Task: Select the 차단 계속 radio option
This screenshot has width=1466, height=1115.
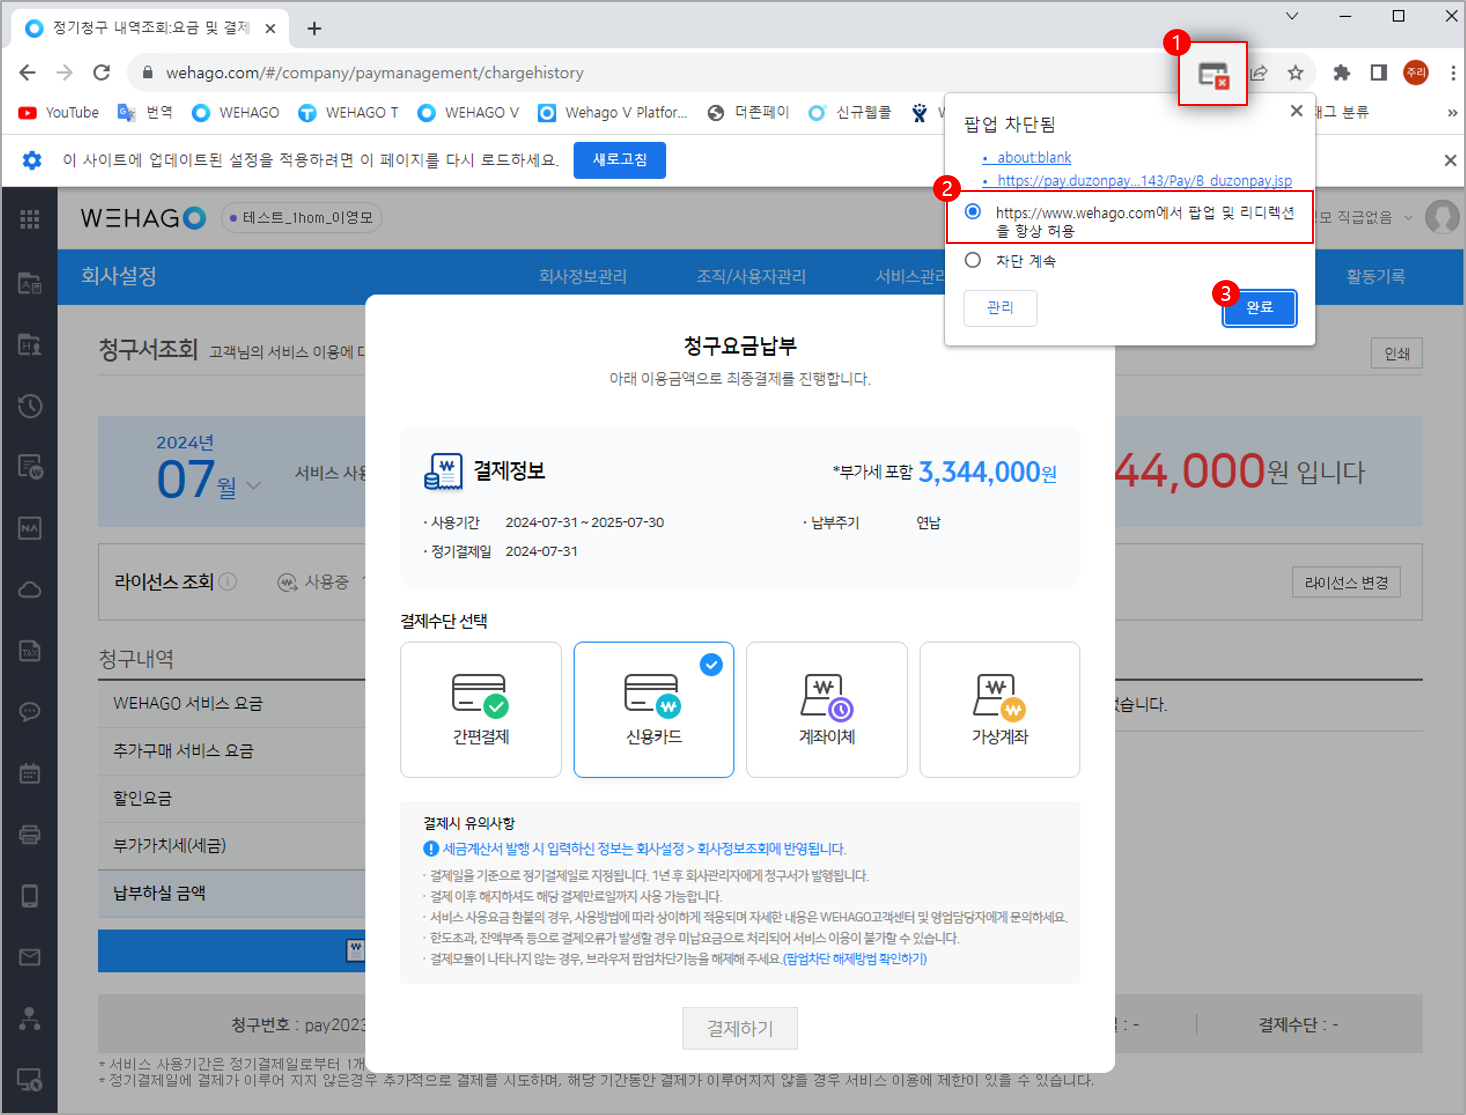Action: click(x=973, y=260)
